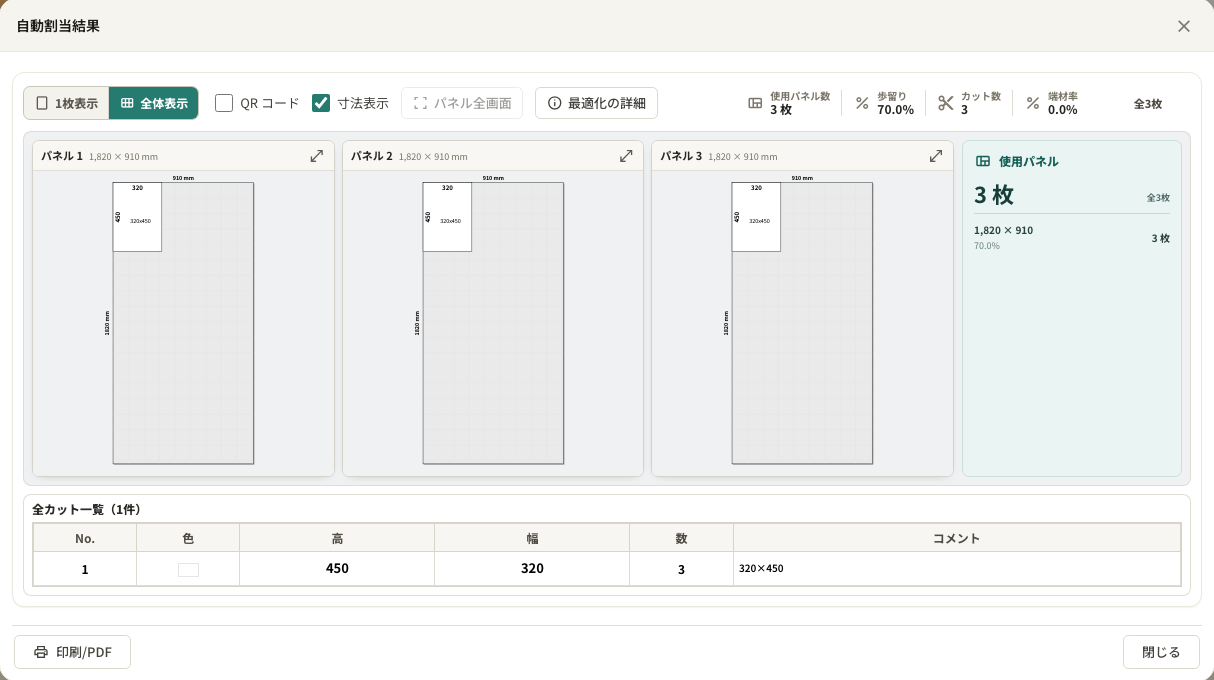This screenshot has width=1214, height=680.
Task: Select the 320x450 piece in パネル 3
Action: (x=756, y=217)
